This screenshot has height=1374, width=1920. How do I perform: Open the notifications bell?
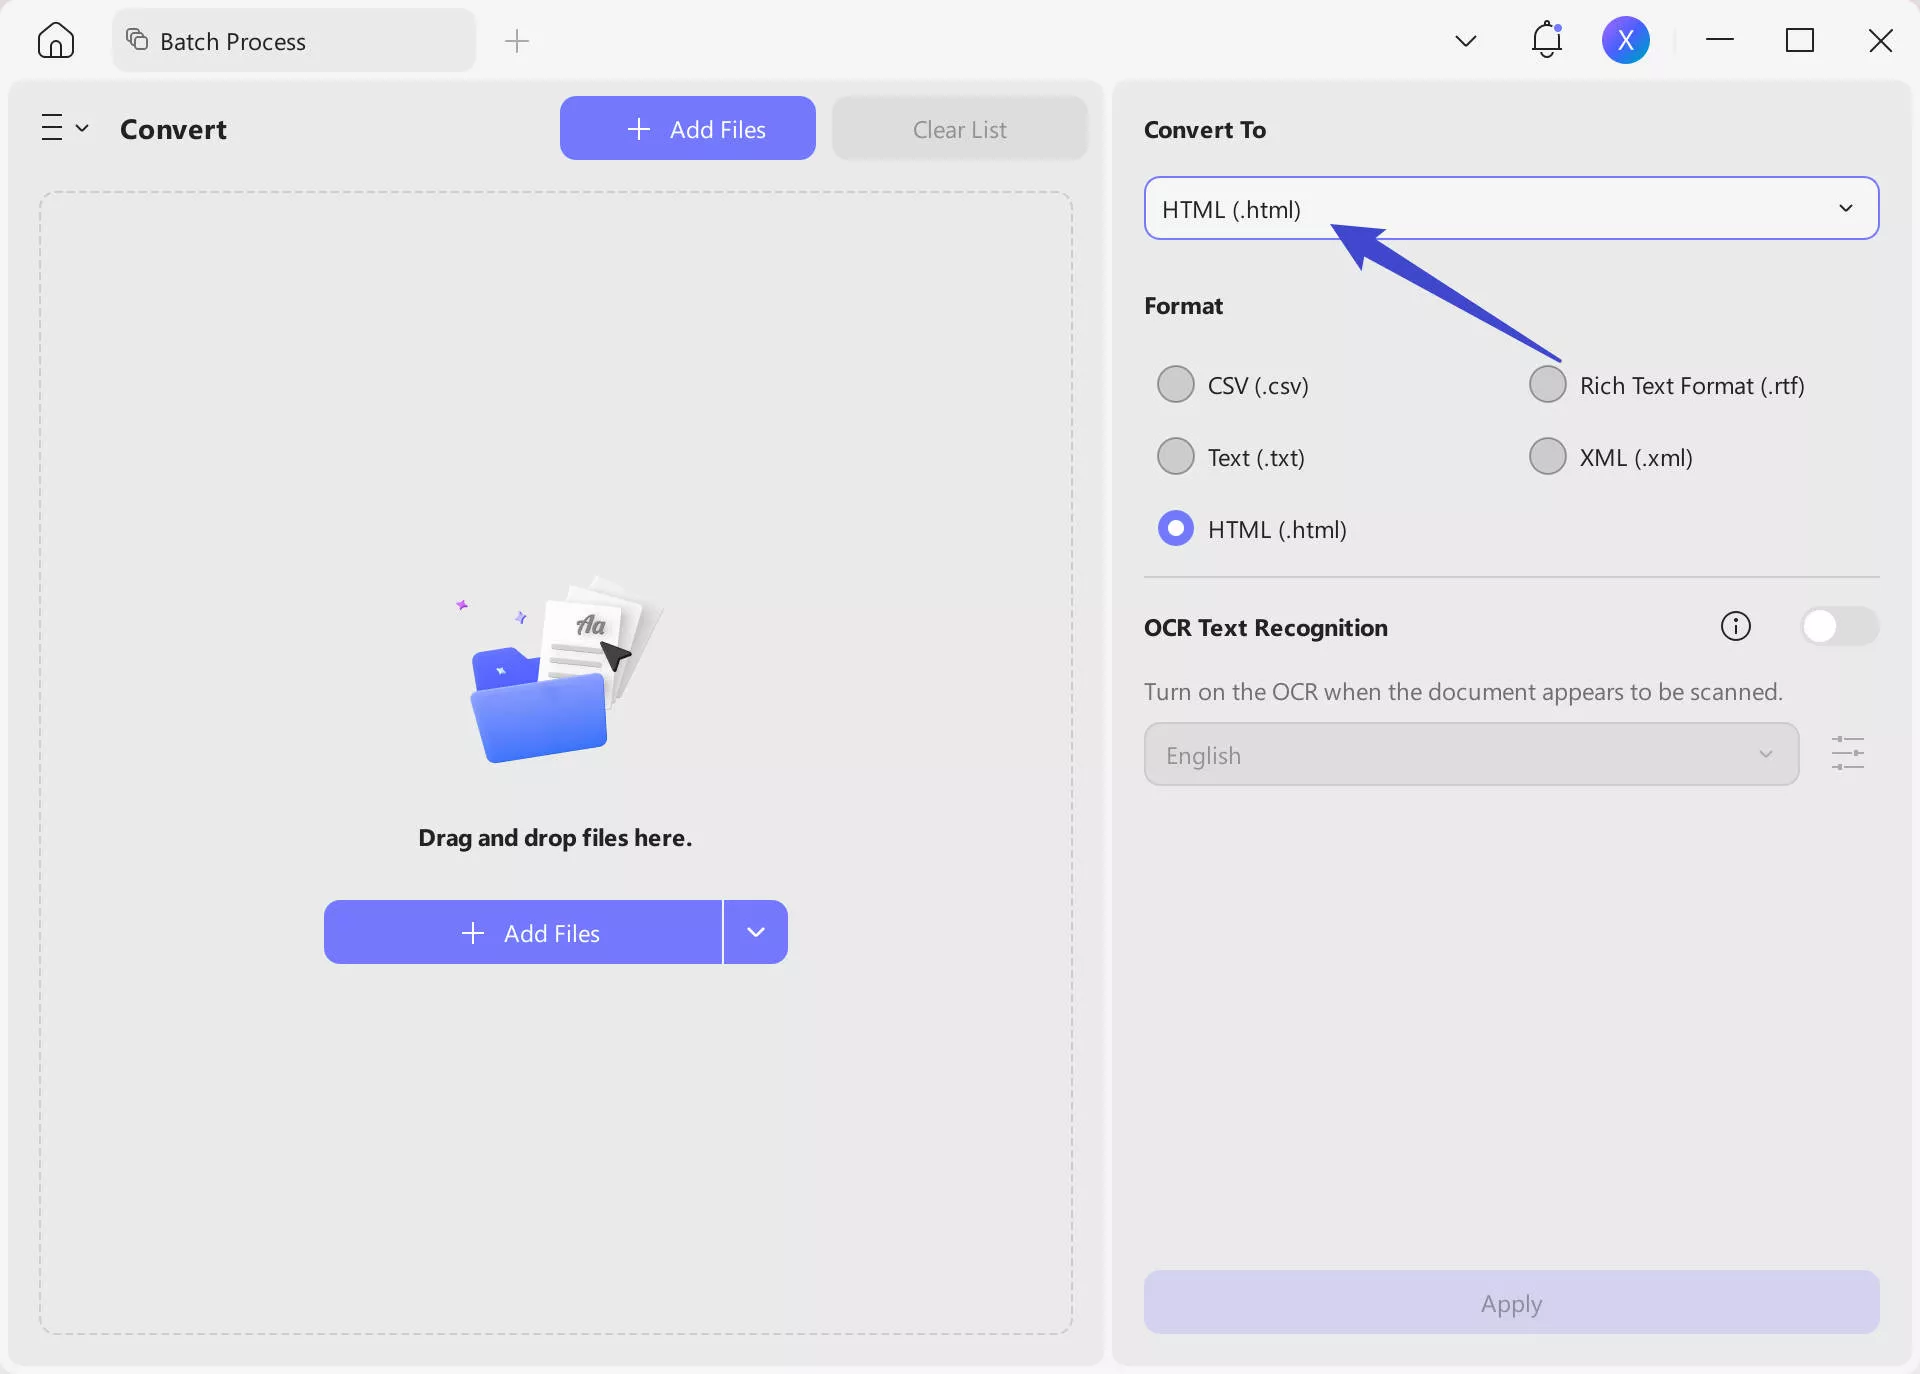(x=1546, y=40)
